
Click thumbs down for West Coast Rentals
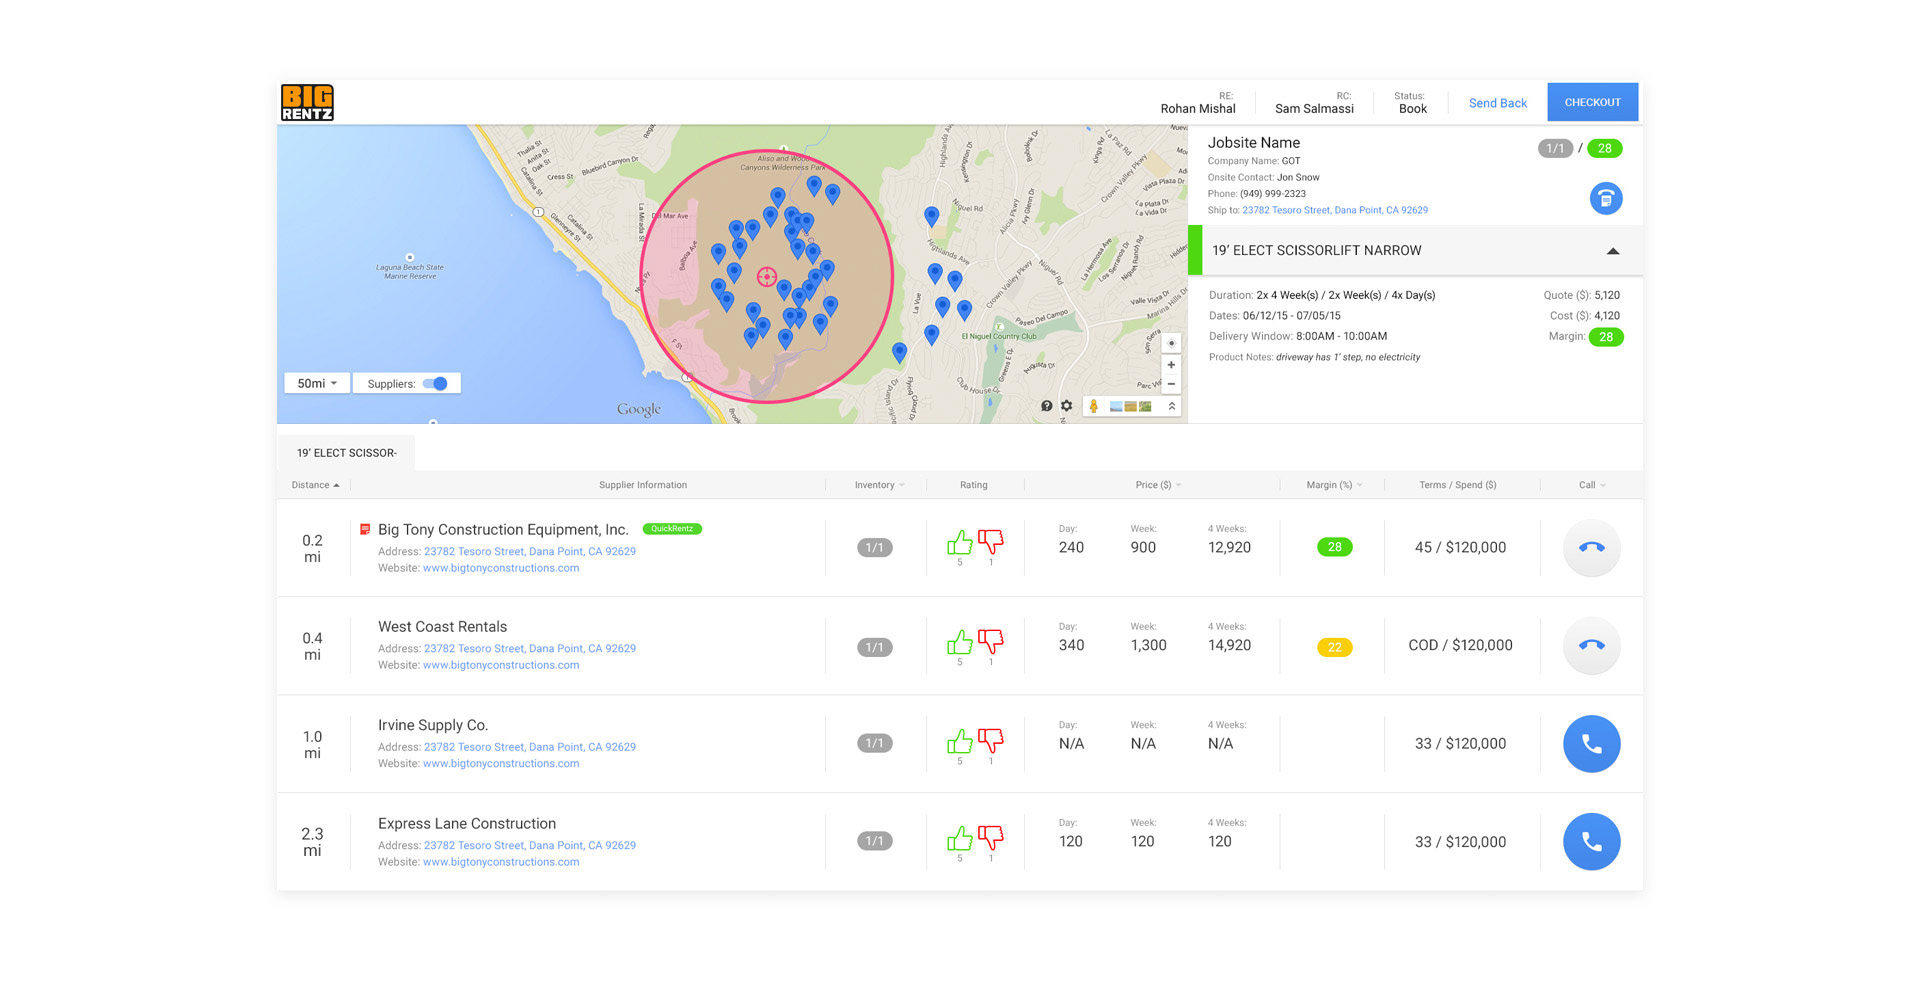991,641
